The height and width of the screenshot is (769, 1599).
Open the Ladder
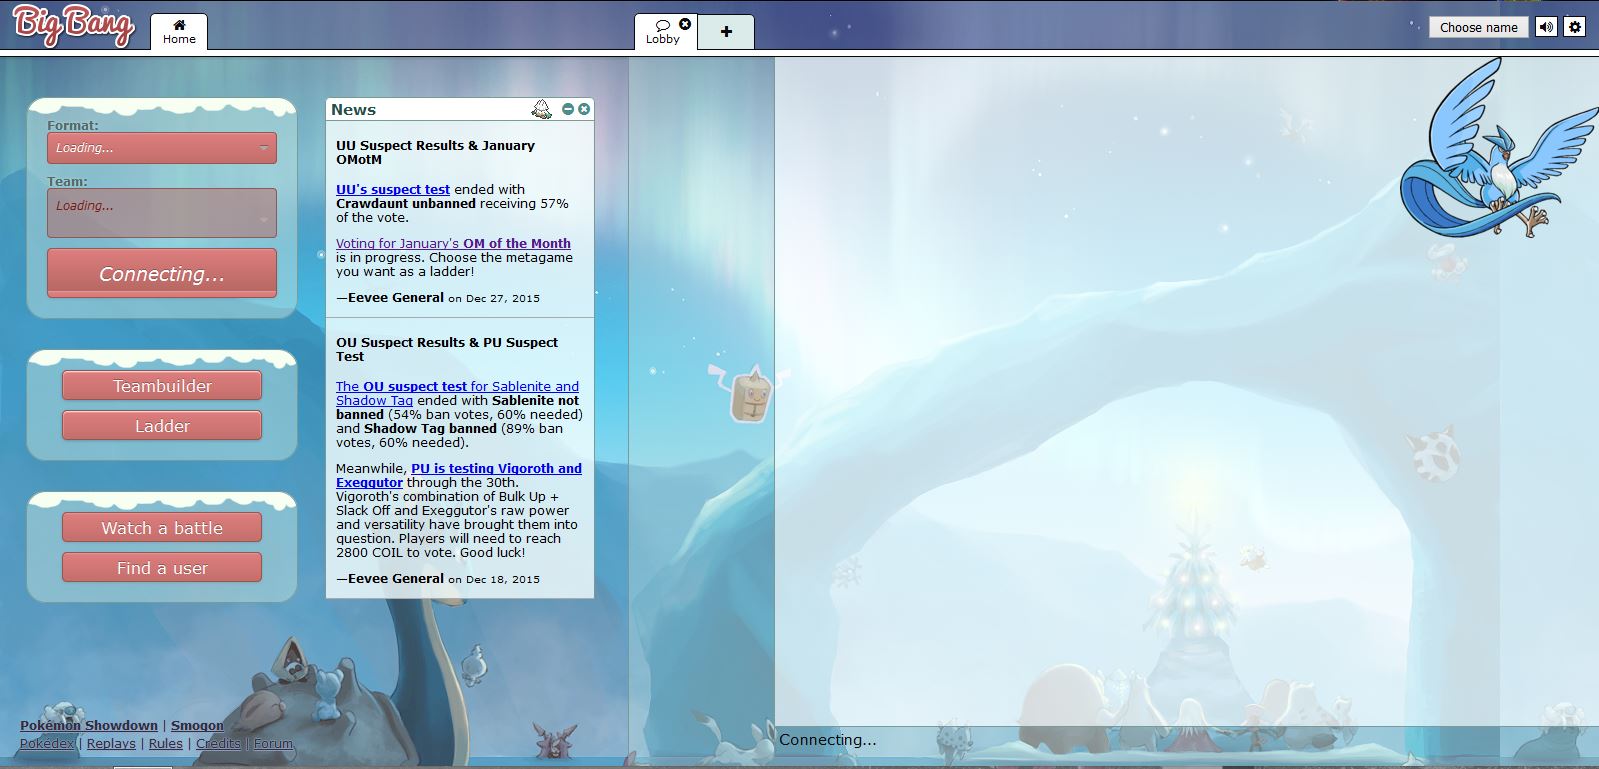pyautogui.click(x=162, y=425)
